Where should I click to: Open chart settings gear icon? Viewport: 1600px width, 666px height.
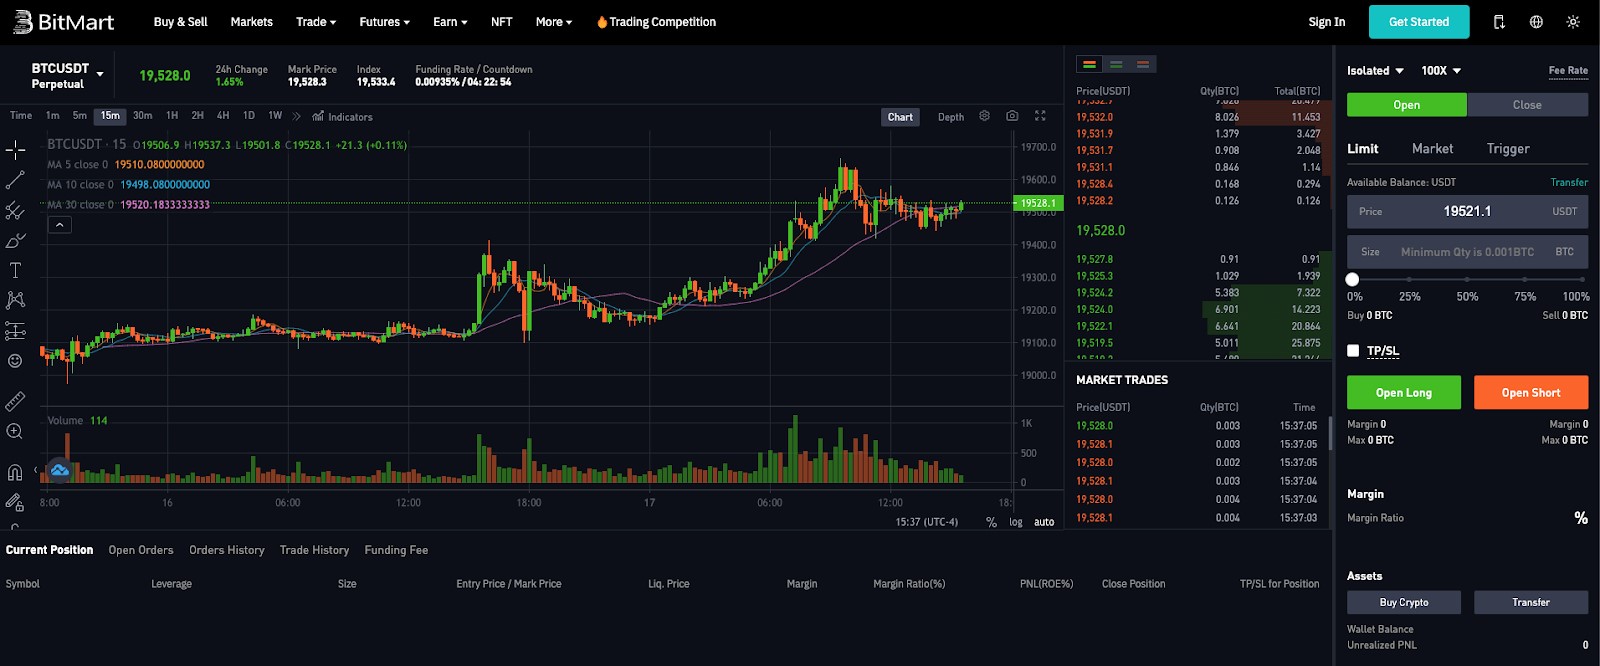tap(984, 116)
